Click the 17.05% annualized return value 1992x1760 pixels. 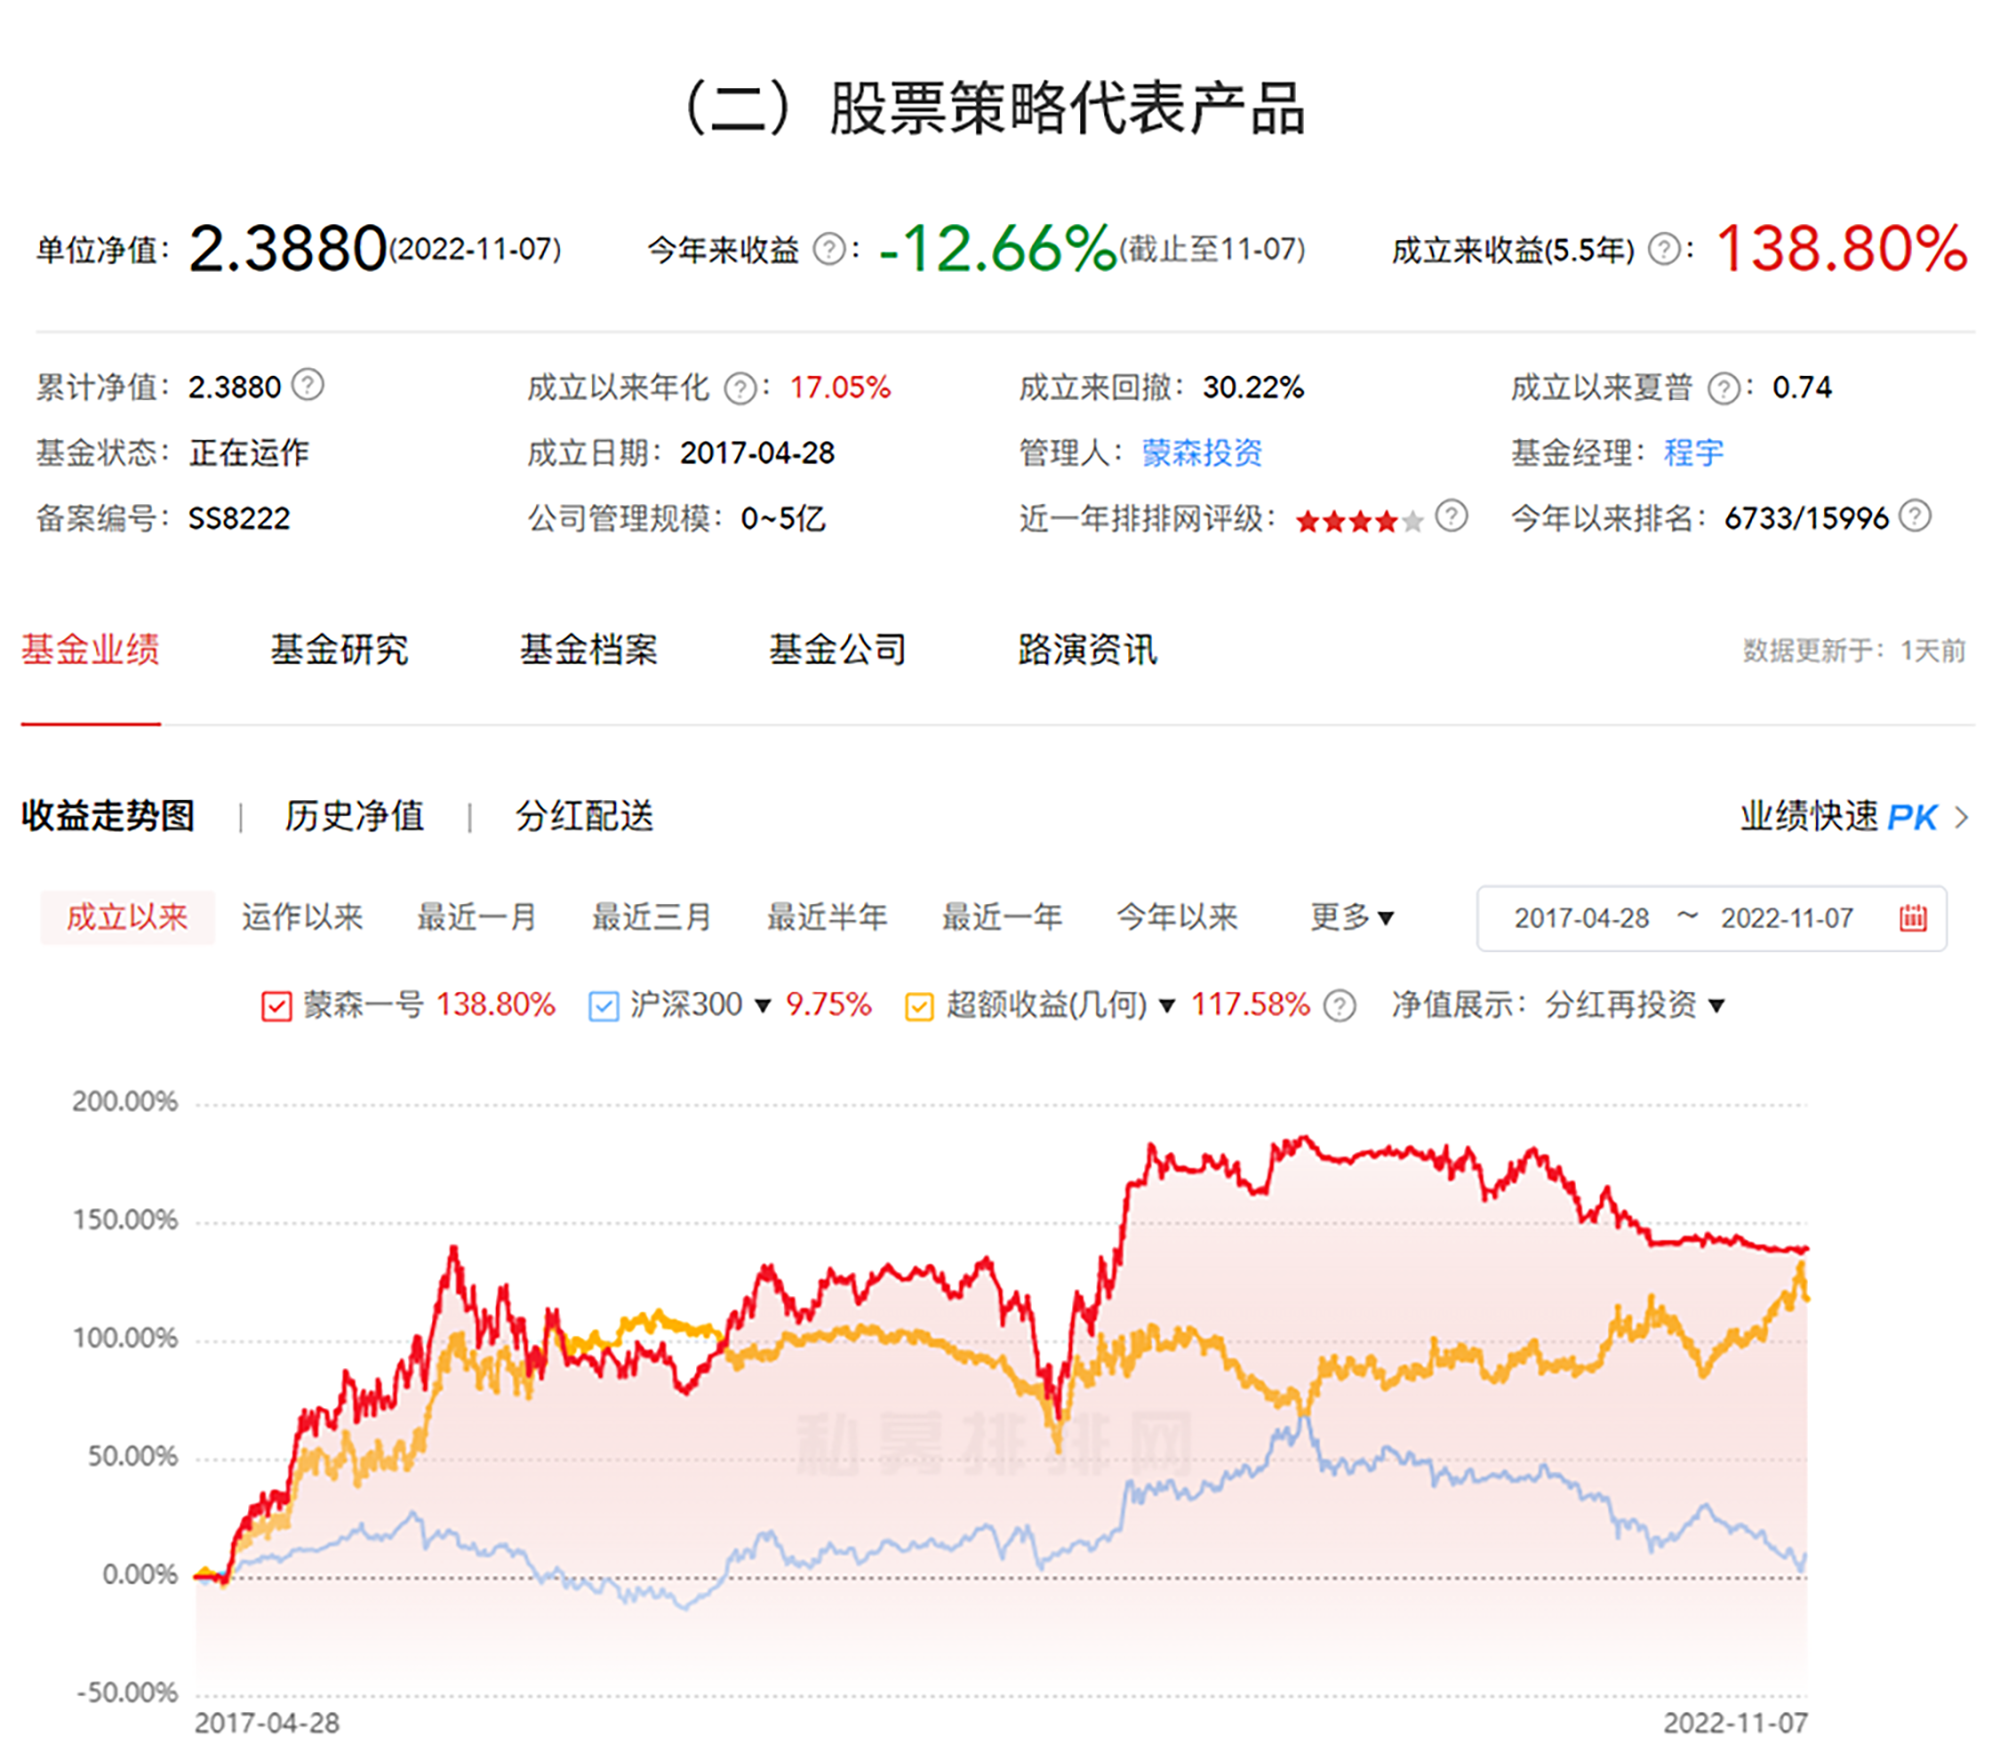click(840, 388)
